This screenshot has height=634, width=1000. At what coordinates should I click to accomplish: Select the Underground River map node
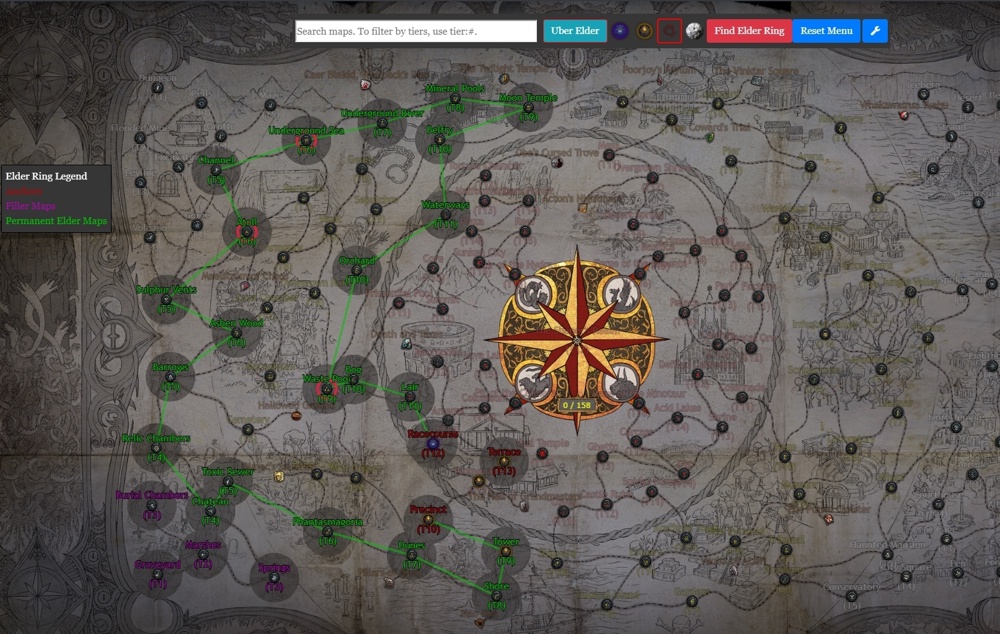pyautogui.click(x=382, y=123)
